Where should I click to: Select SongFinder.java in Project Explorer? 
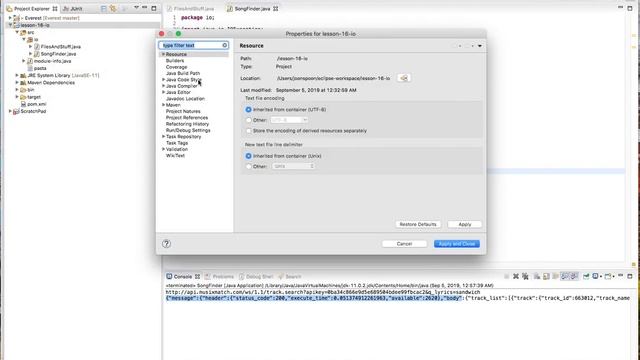click(x=58, y=54)
